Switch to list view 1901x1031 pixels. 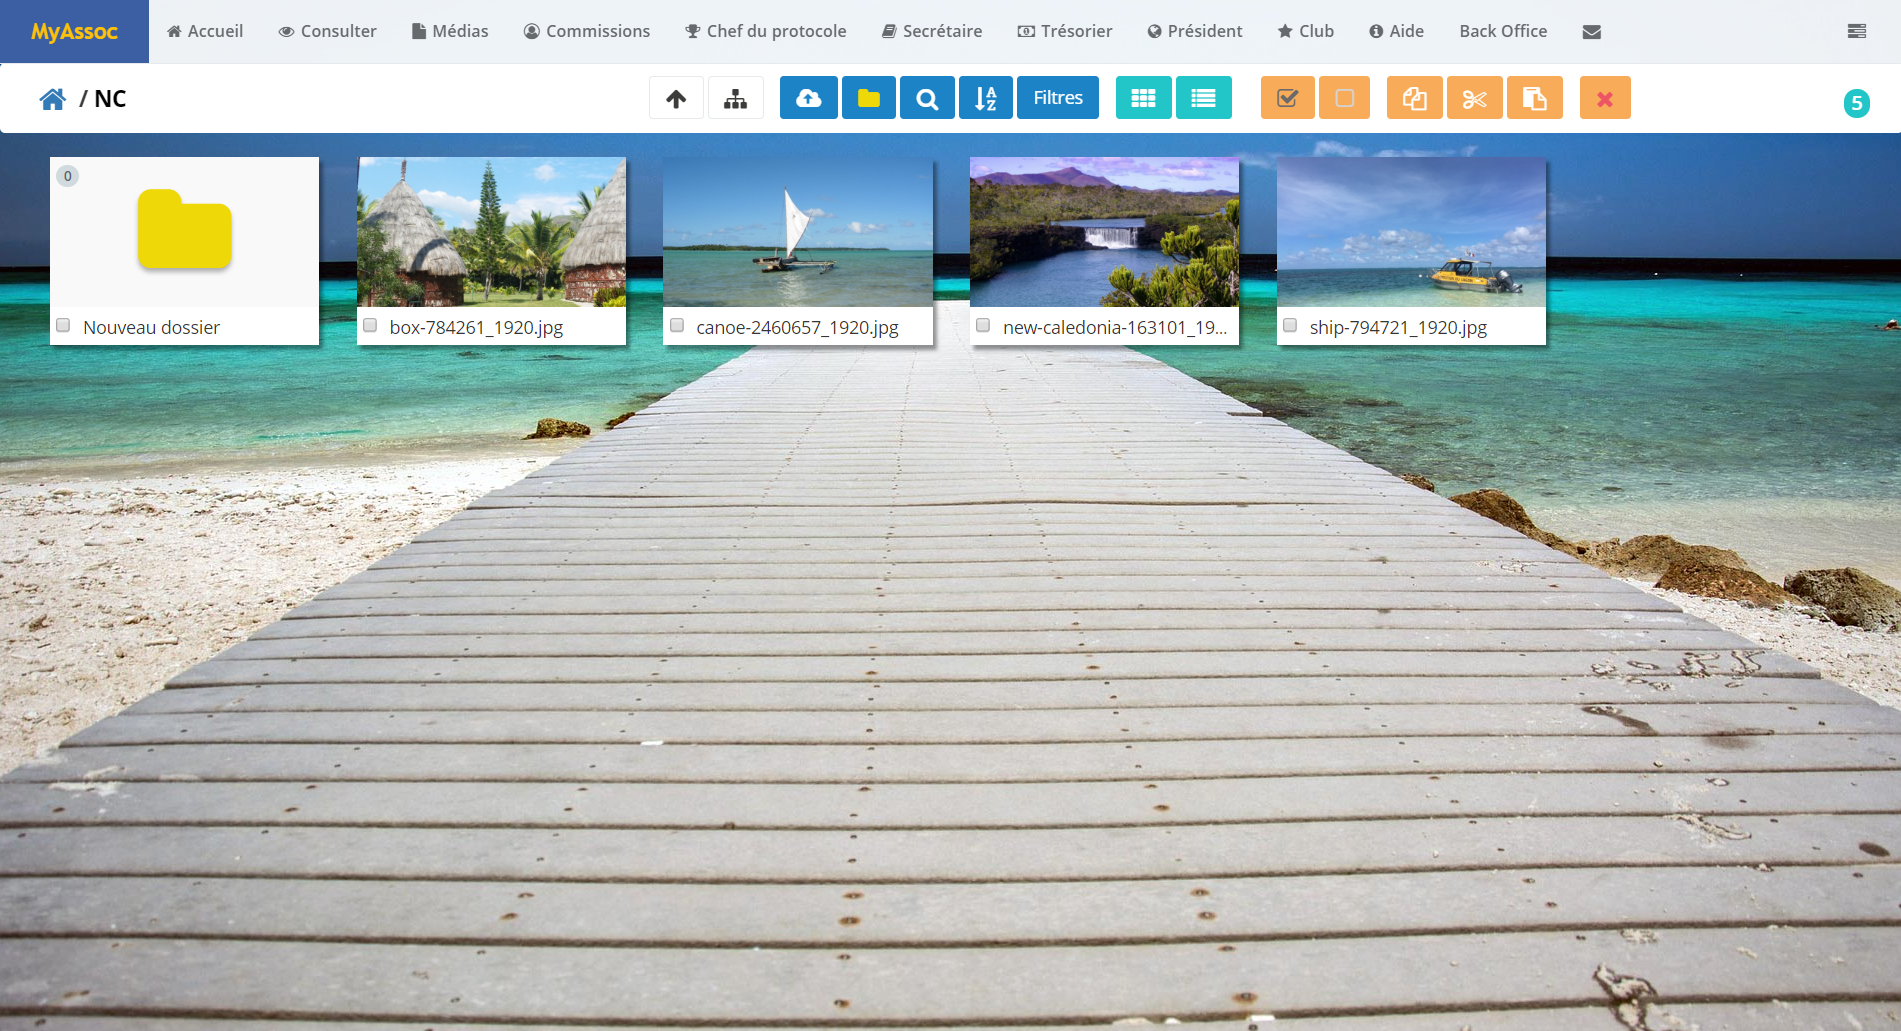(1204, 98)
